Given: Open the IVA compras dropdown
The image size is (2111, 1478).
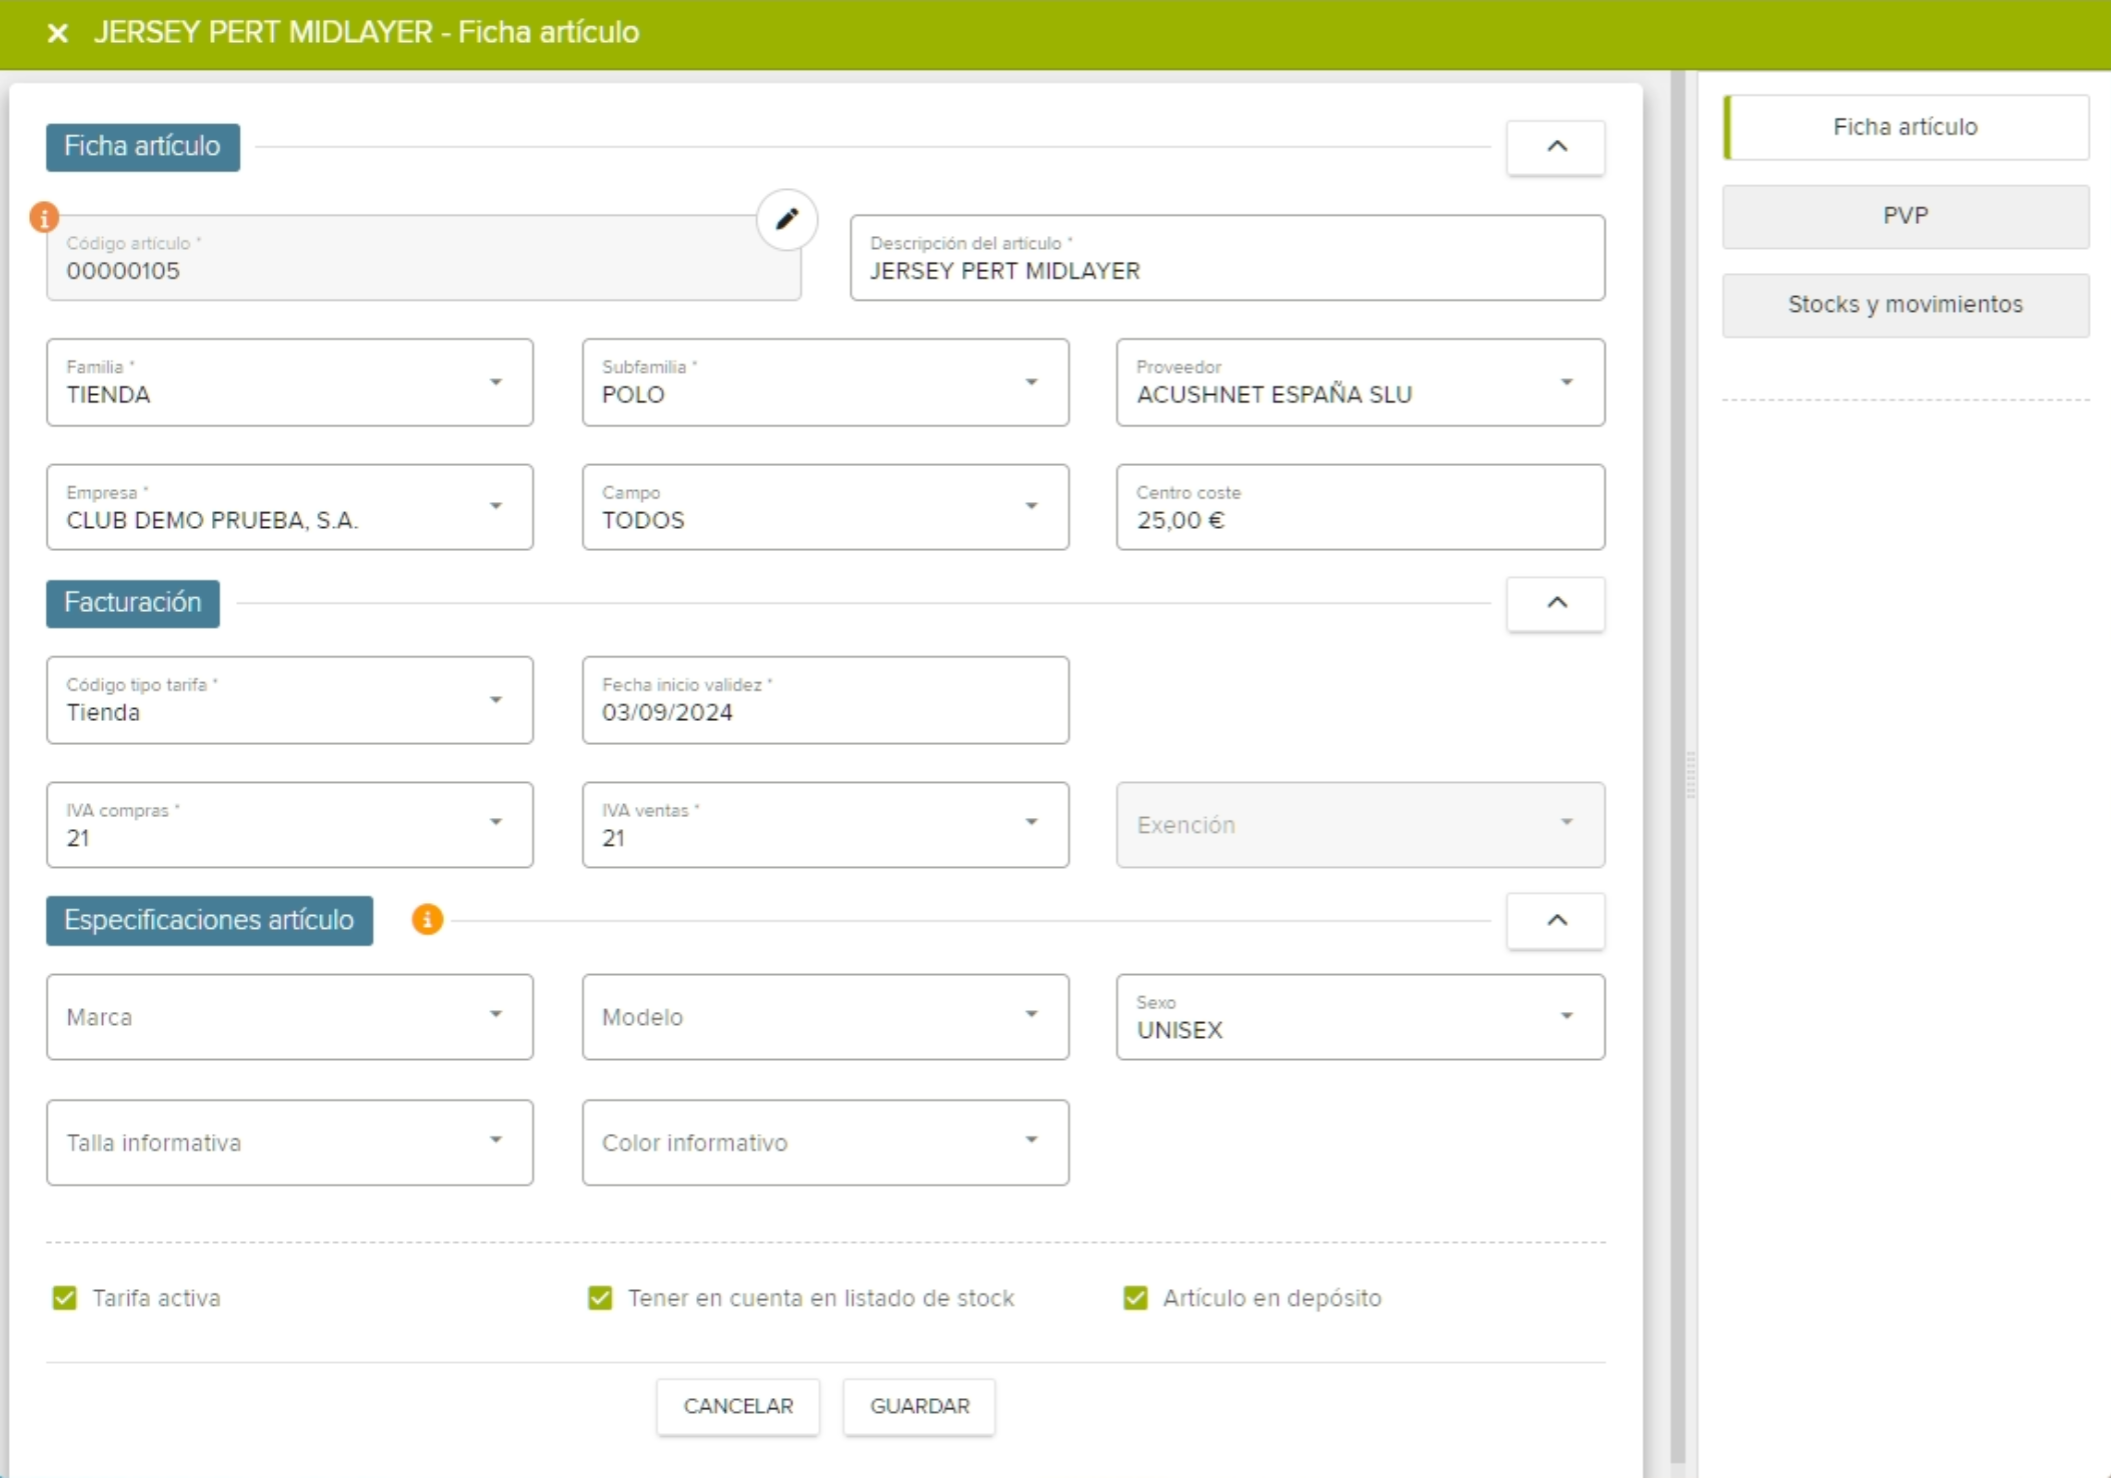Looking at the screenshot, I should coord(290,825).
